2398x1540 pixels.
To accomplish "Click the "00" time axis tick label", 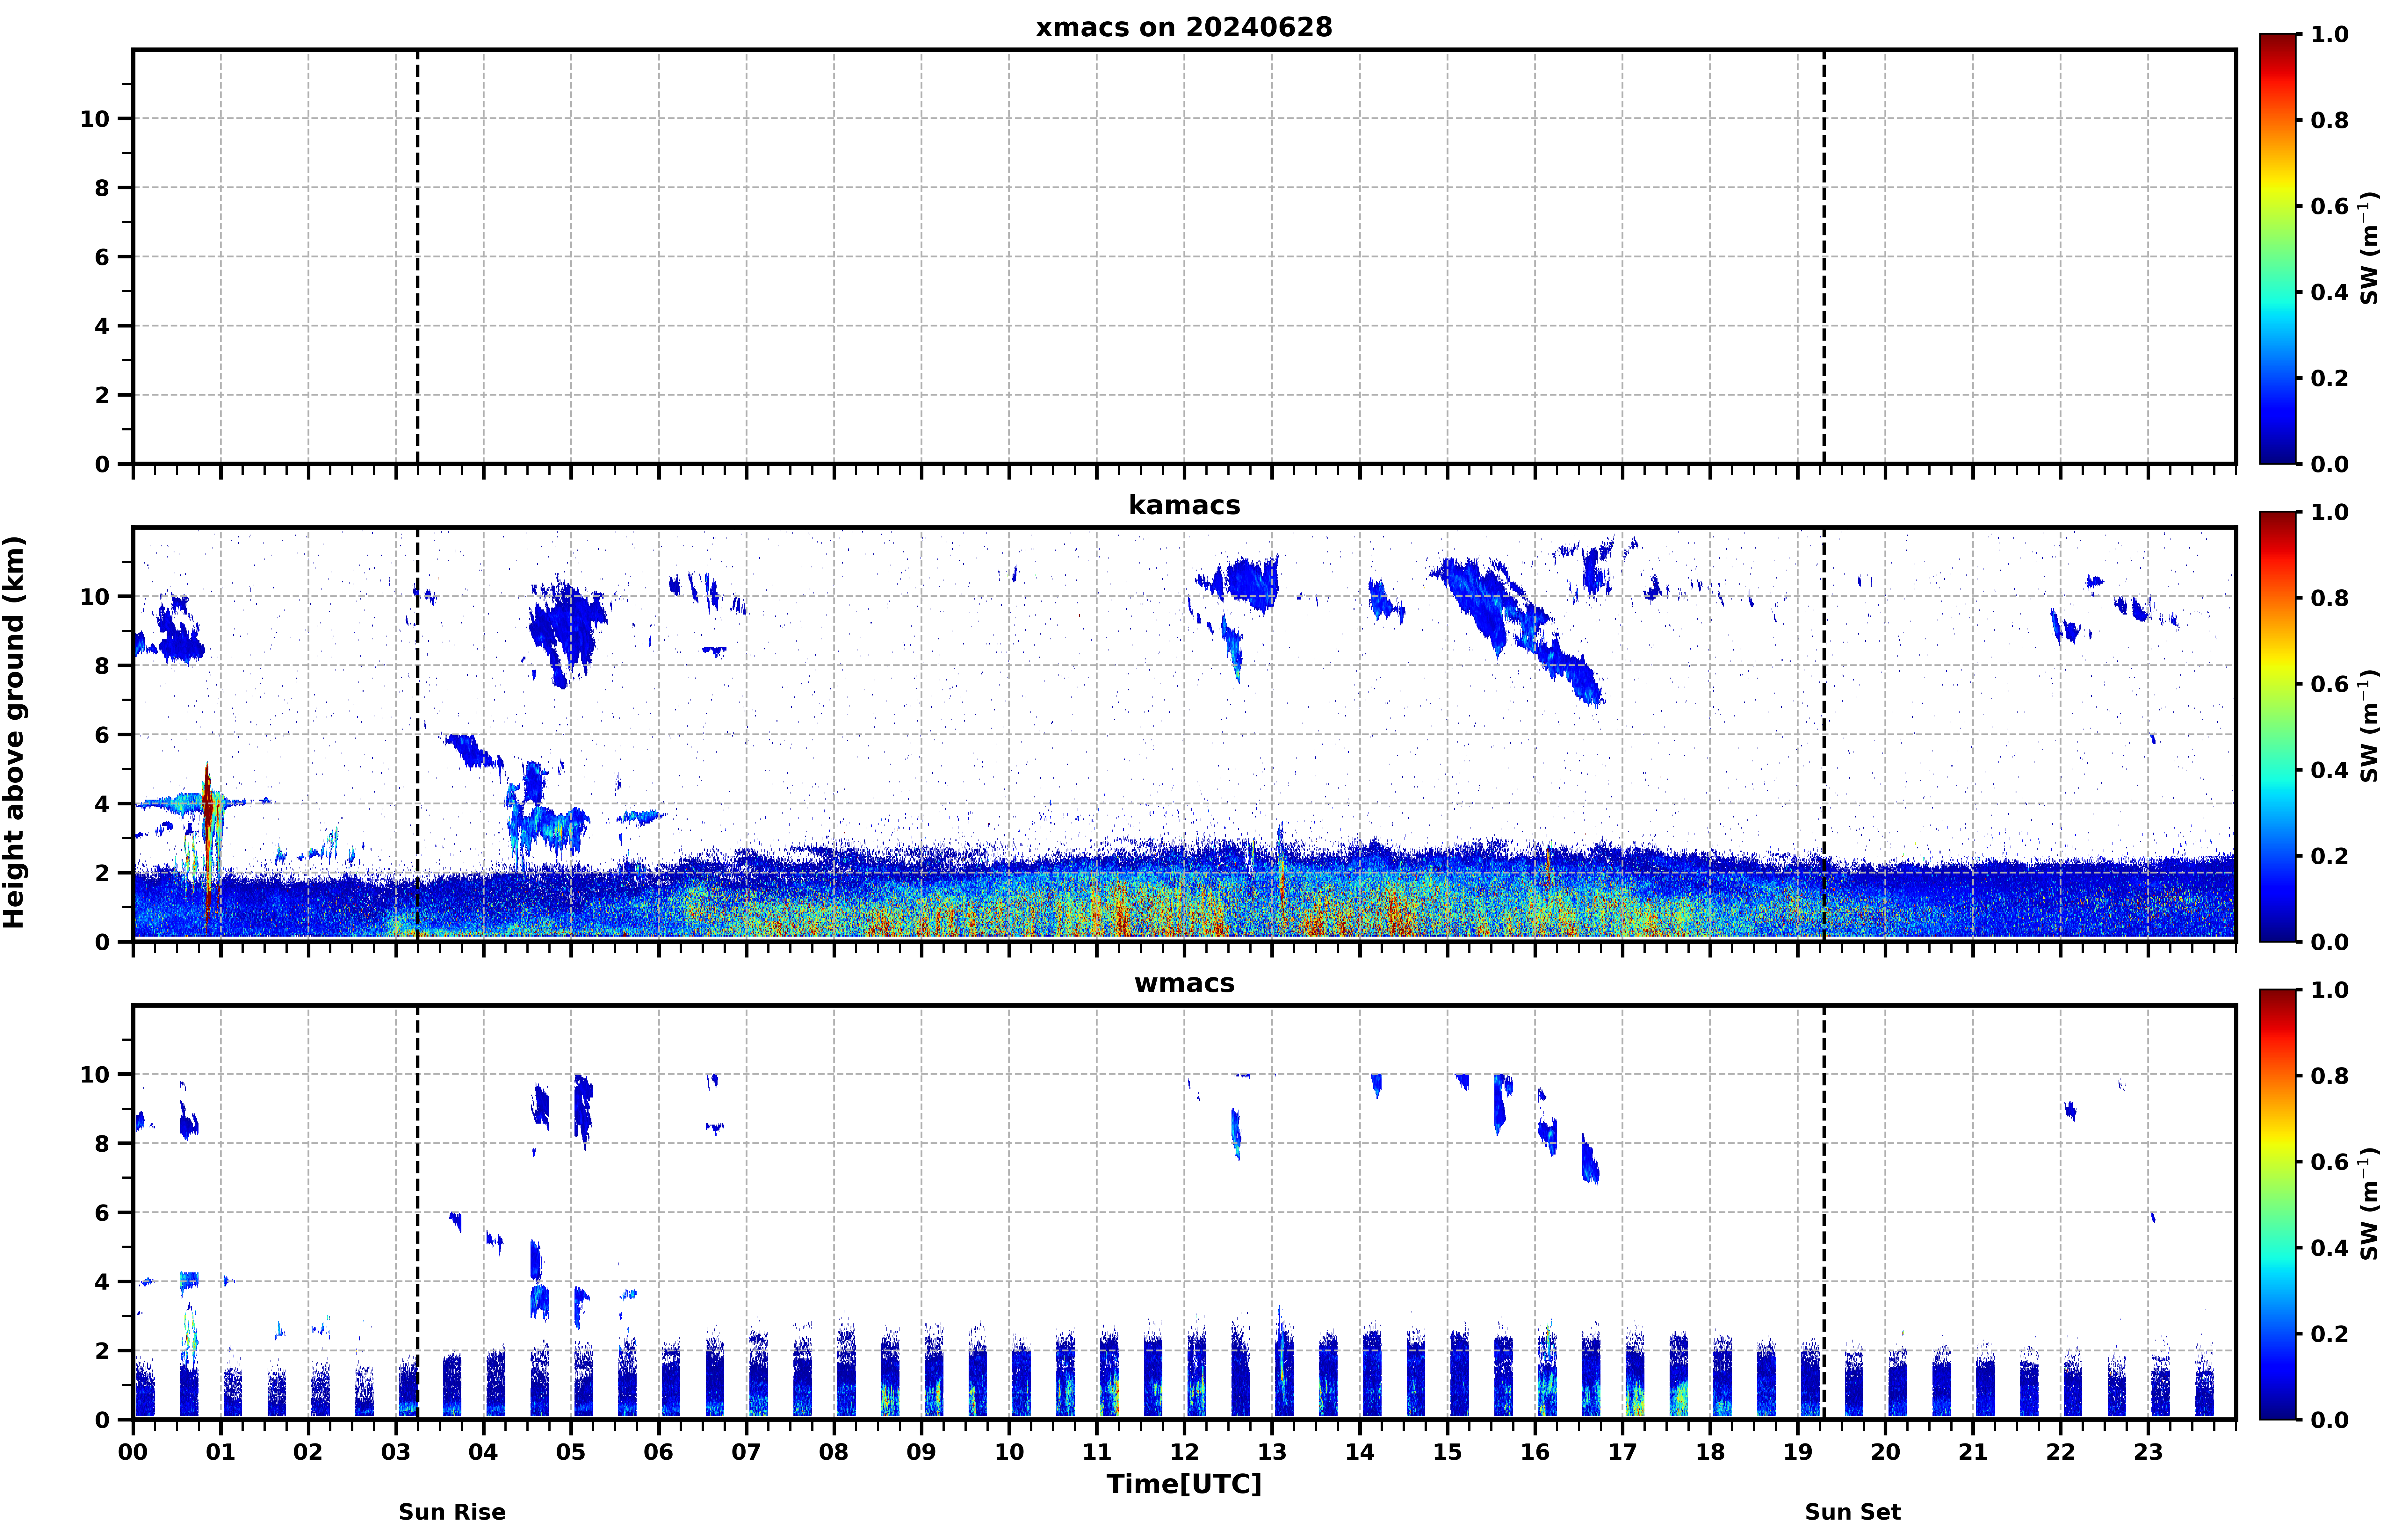I will point(133,1452).
